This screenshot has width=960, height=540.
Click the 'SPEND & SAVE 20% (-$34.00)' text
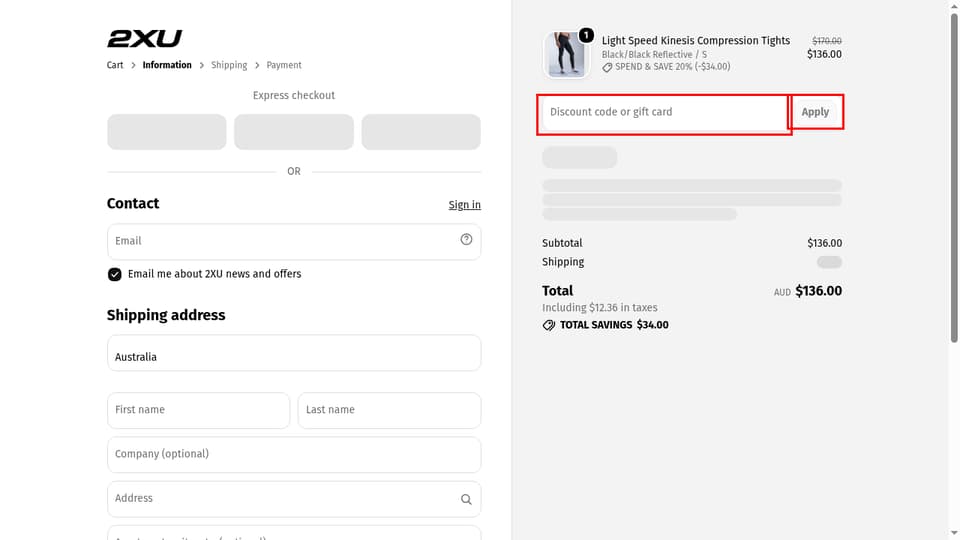click(x=672, y=67)
